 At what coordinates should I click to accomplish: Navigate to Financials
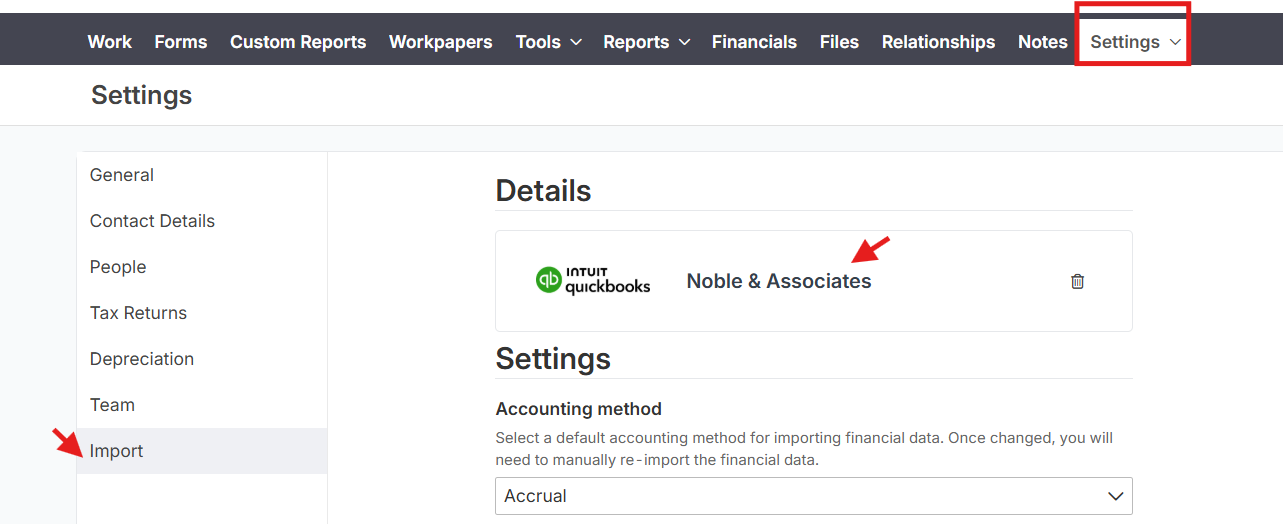tap(754, 42)
